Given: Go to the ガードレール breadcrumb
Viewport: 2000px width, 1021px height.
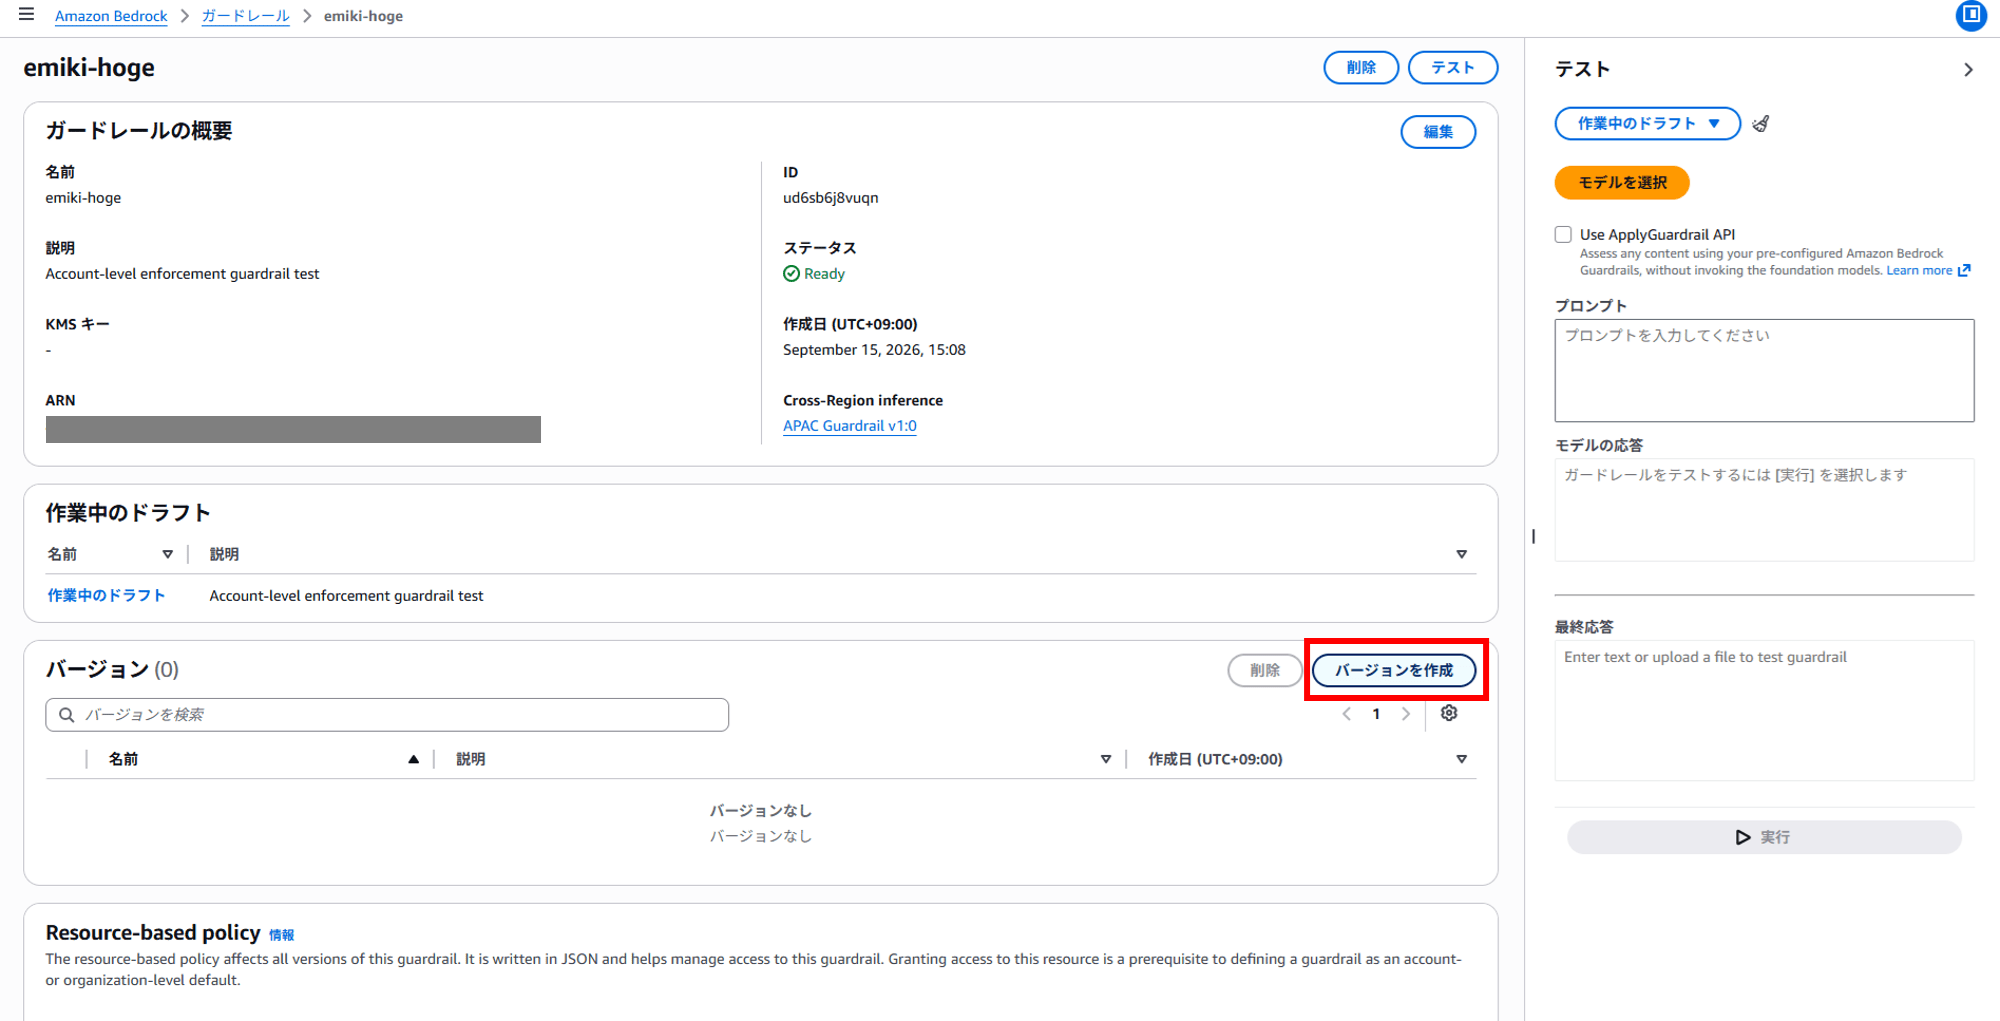Looking at the screenshot, I should [245, 16].
